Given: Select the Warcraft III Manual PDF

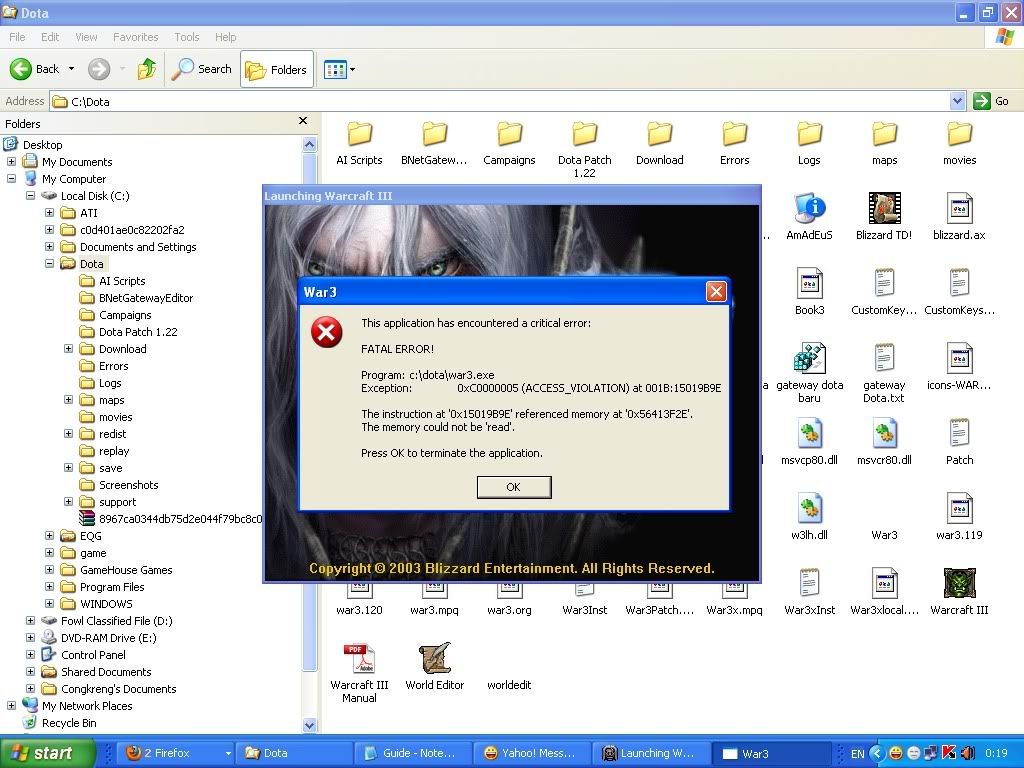Looking at the screenshot, I should point(359,658).
